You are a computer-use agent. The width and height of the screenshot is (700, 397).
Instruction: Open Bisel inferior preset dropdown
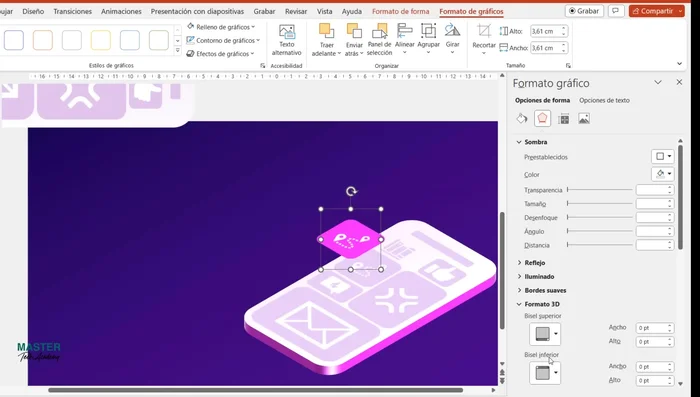coord(545,373)
